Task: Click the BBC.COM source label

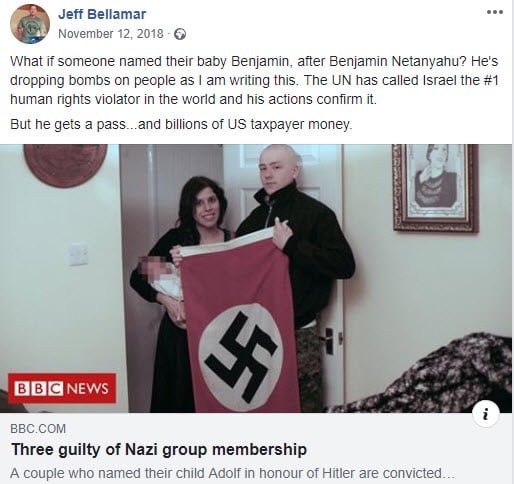Action: (x=38, y=429)
